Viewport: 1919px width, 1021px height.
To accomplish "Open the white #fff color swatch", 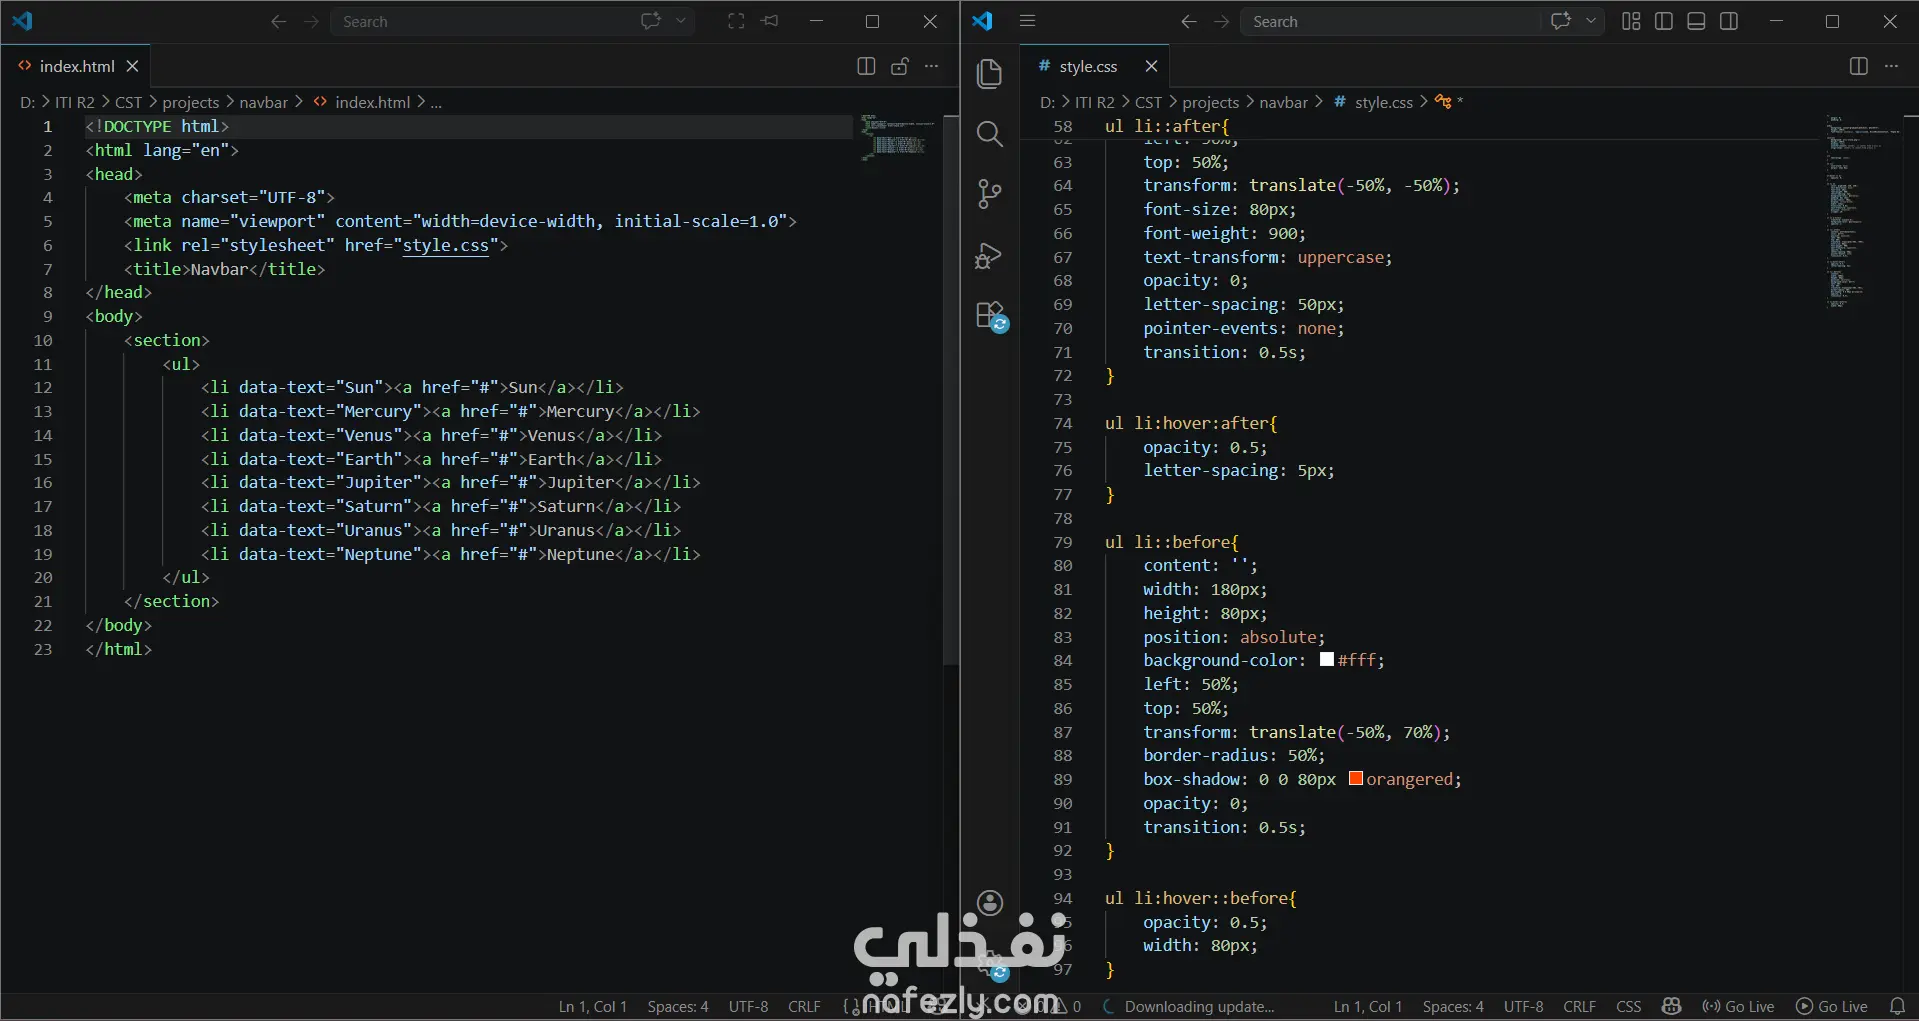I will pos(1327,660).
